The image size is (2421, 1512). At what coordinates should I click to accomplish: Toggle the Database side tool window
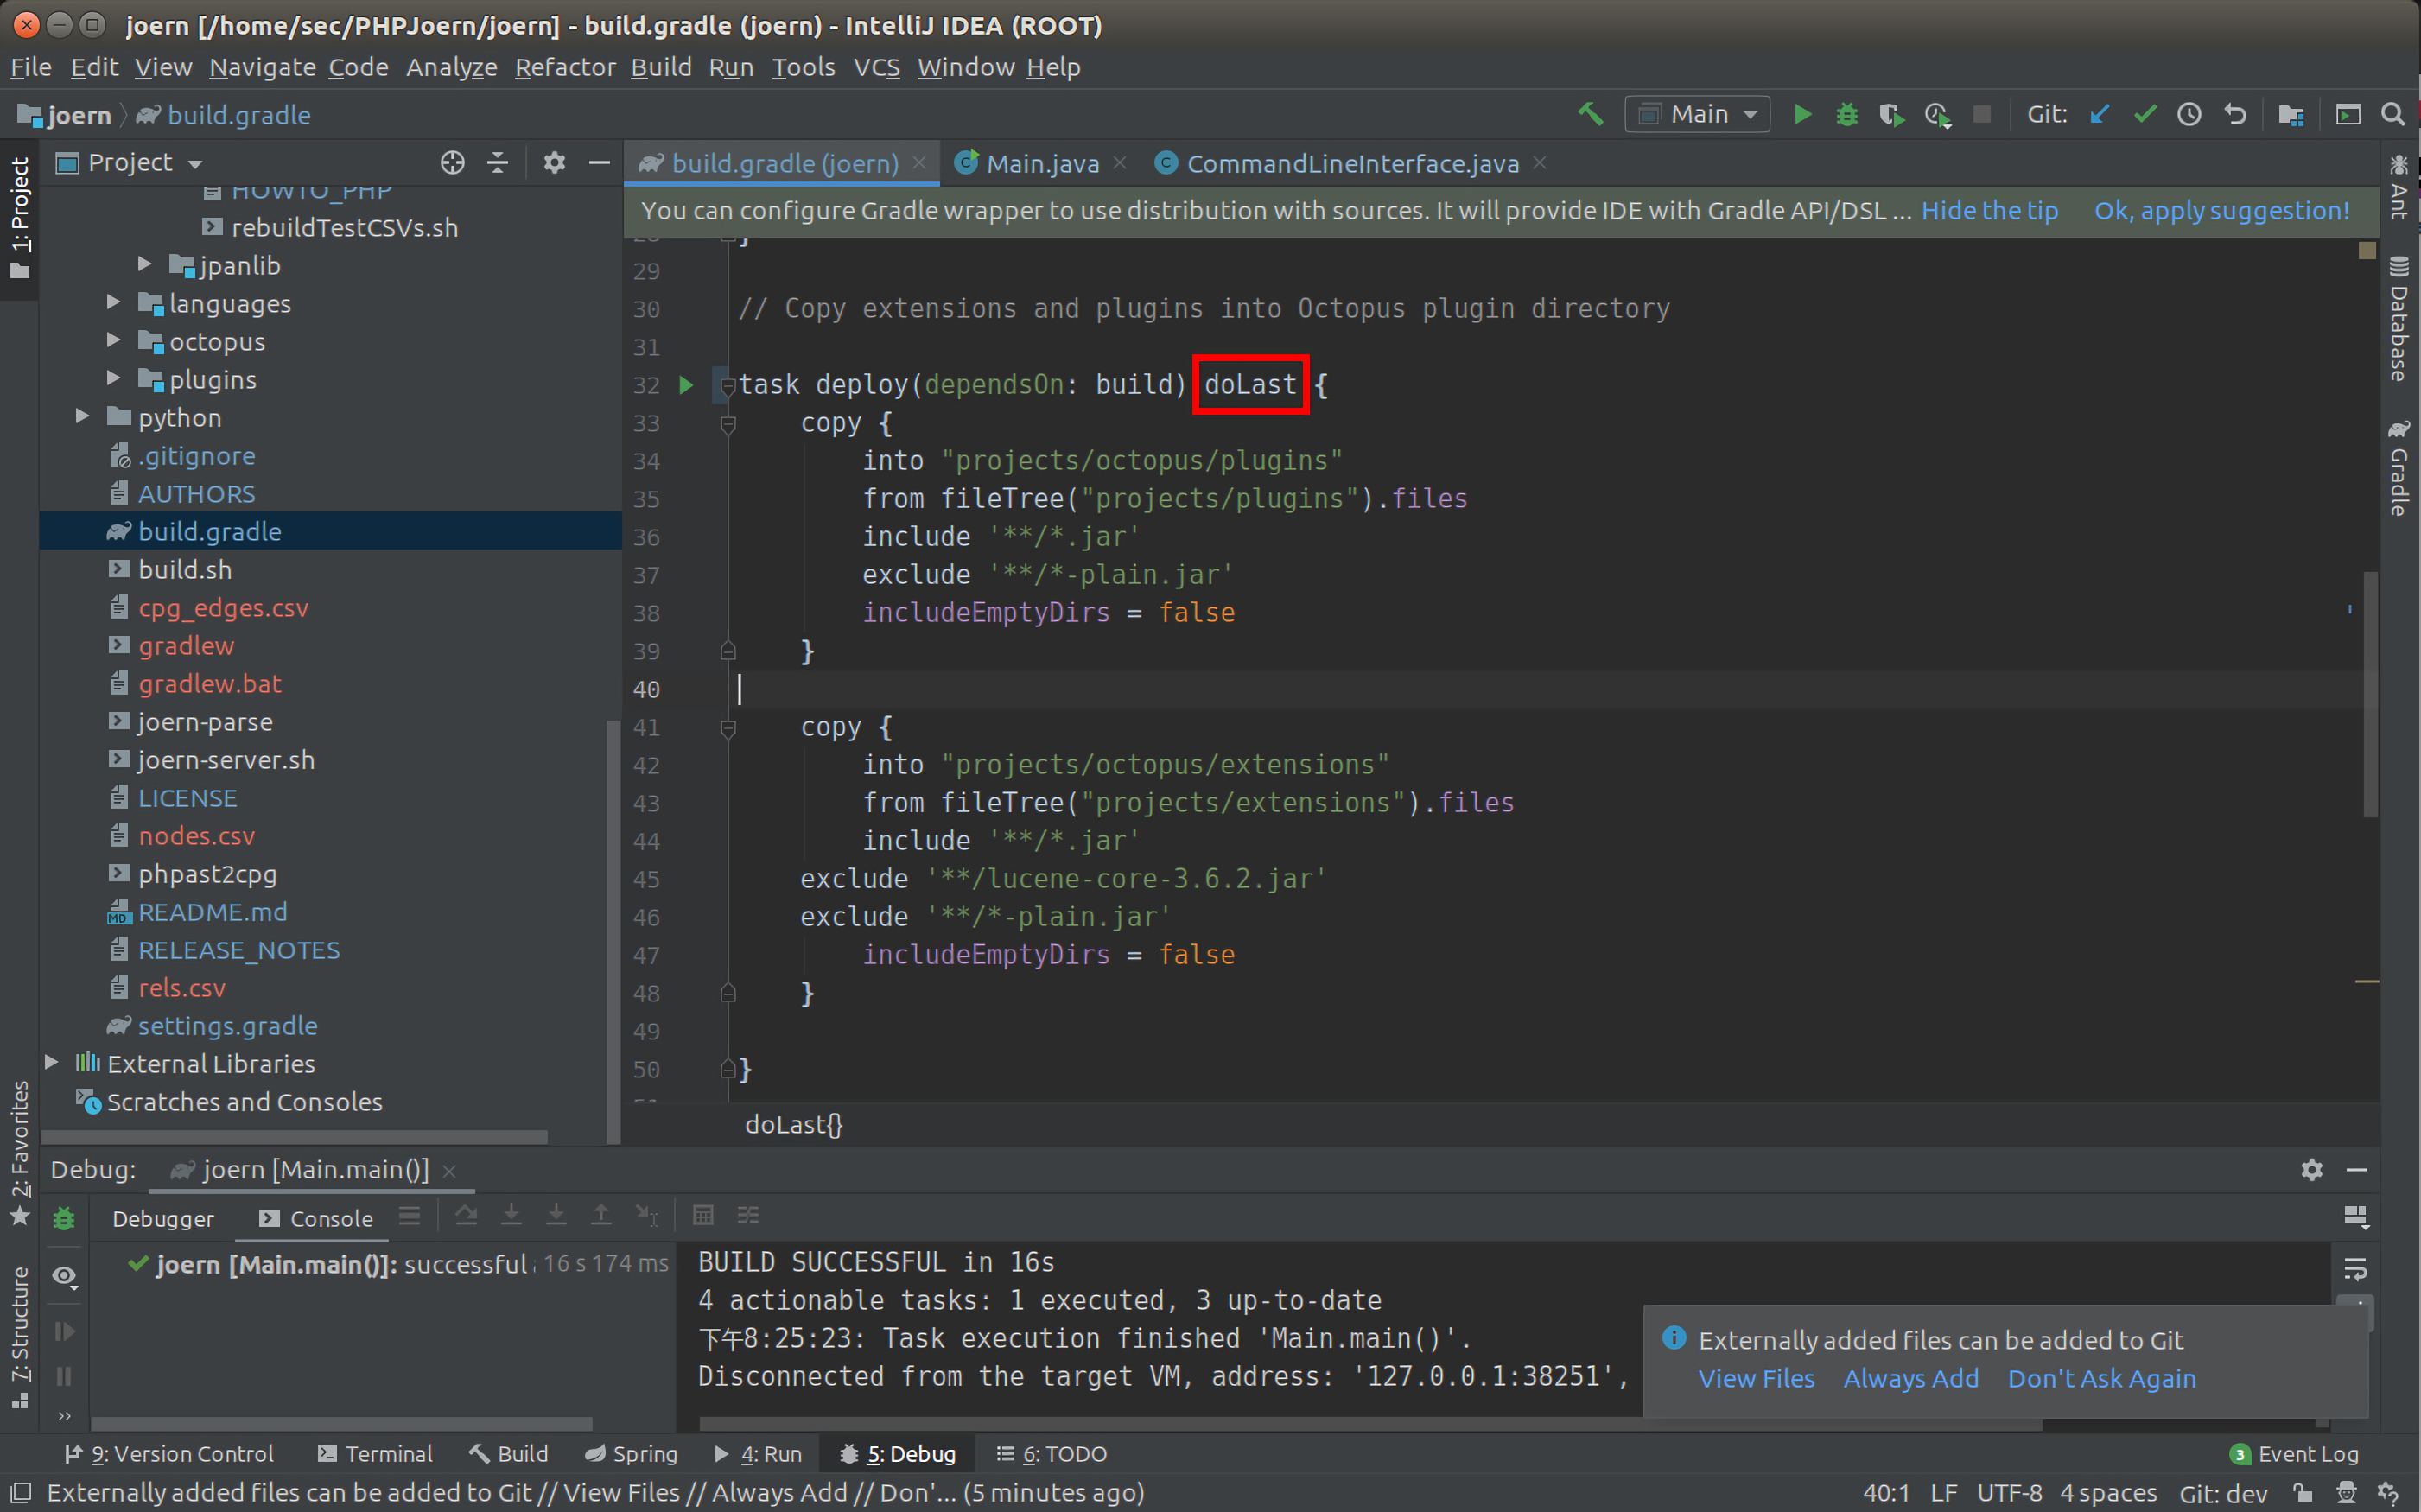point(2399,319)
